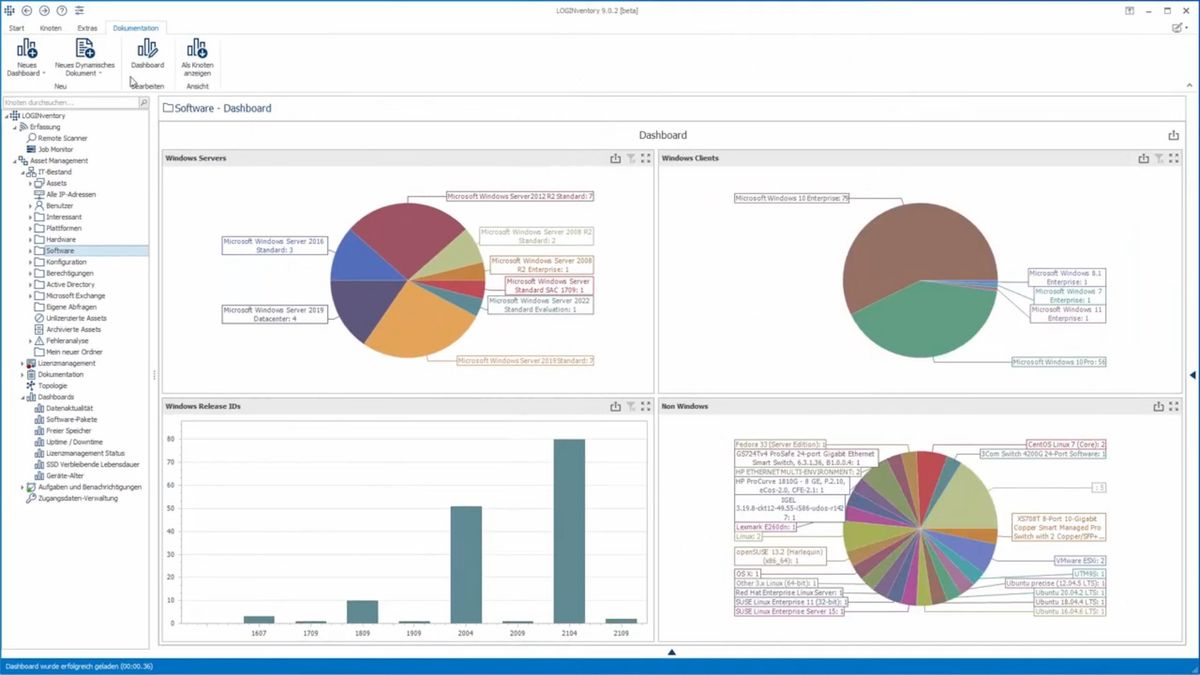The width and height of the screenshot is (1200, 675).
Task: Click the 2004 bar in Release IDs chart
Action: (x=466, y=564)
